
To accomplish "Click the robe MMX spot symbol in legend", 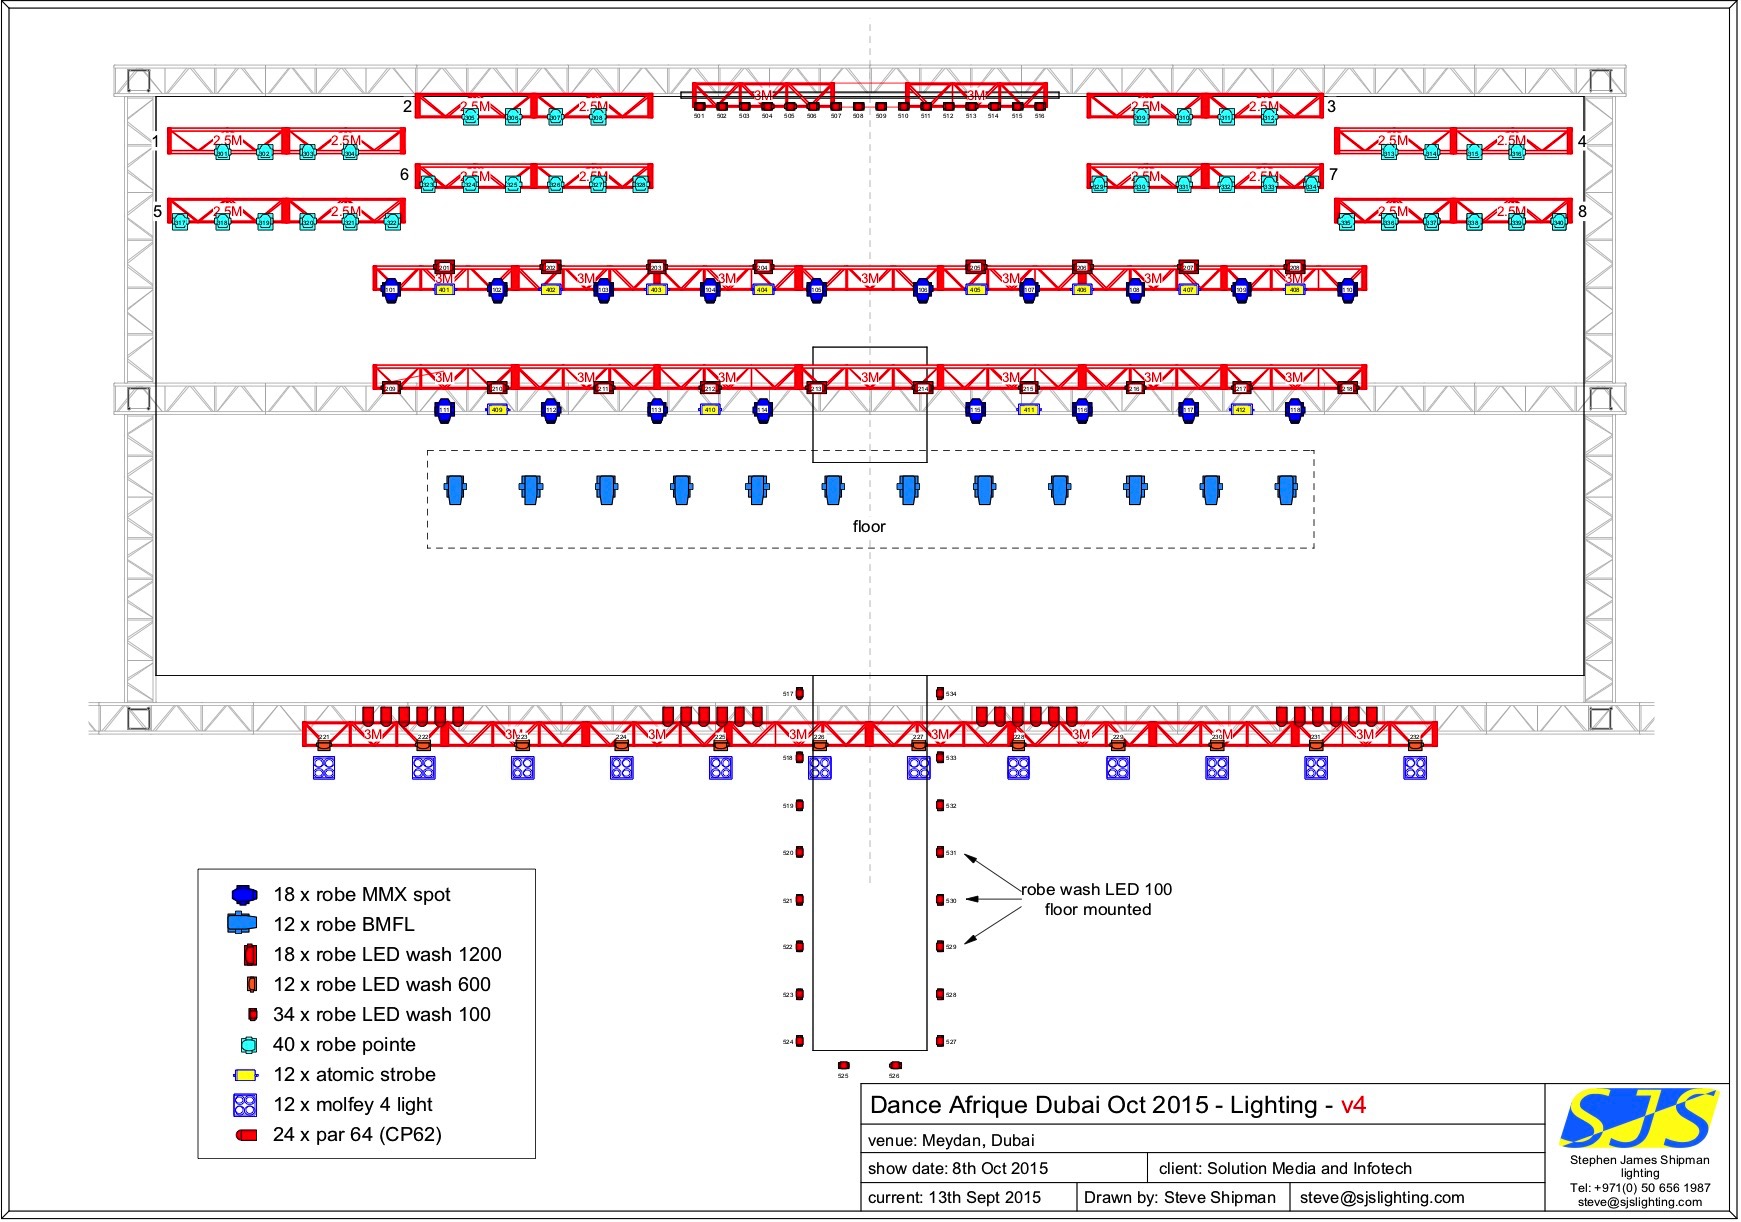I will pos(244,895).
